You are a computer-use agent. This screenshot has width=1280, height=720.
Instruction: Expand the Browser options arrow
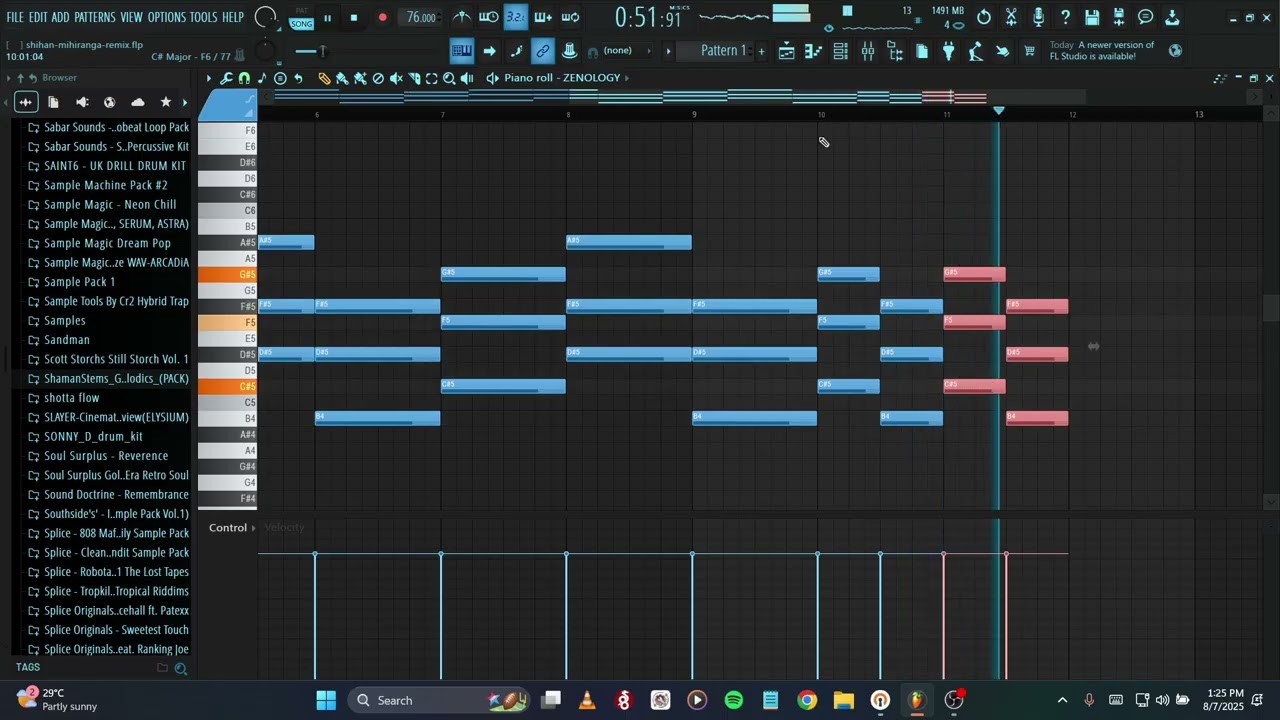(8, 78)
